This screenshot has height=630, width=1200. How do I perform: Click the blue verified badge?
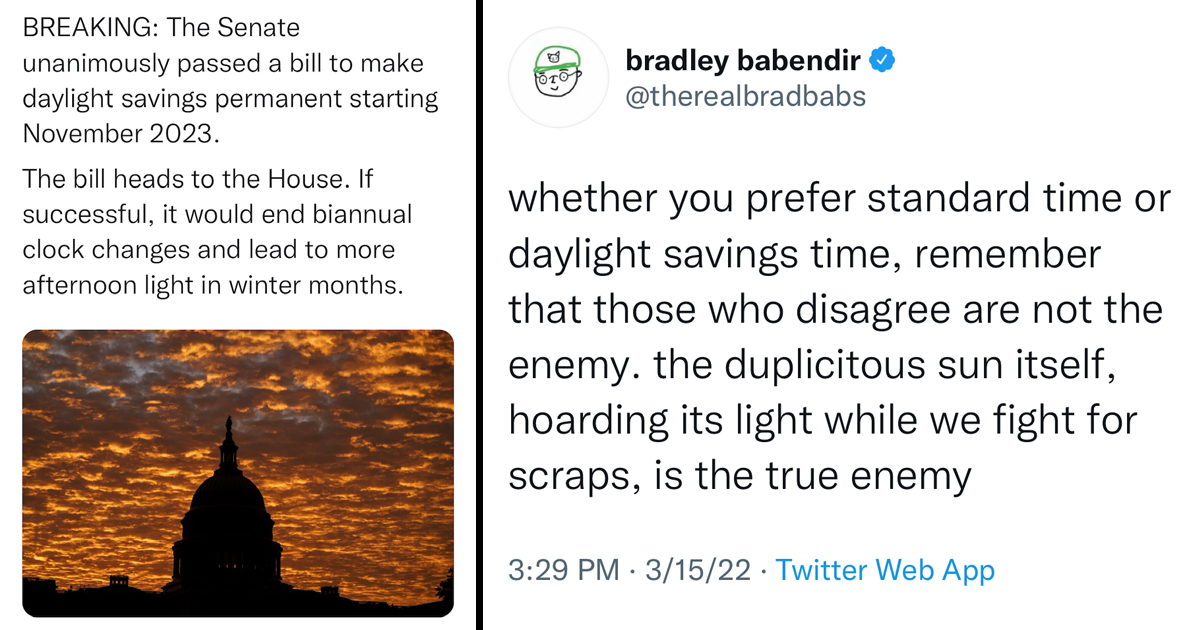pyautogui.click(x=881, y=61)
